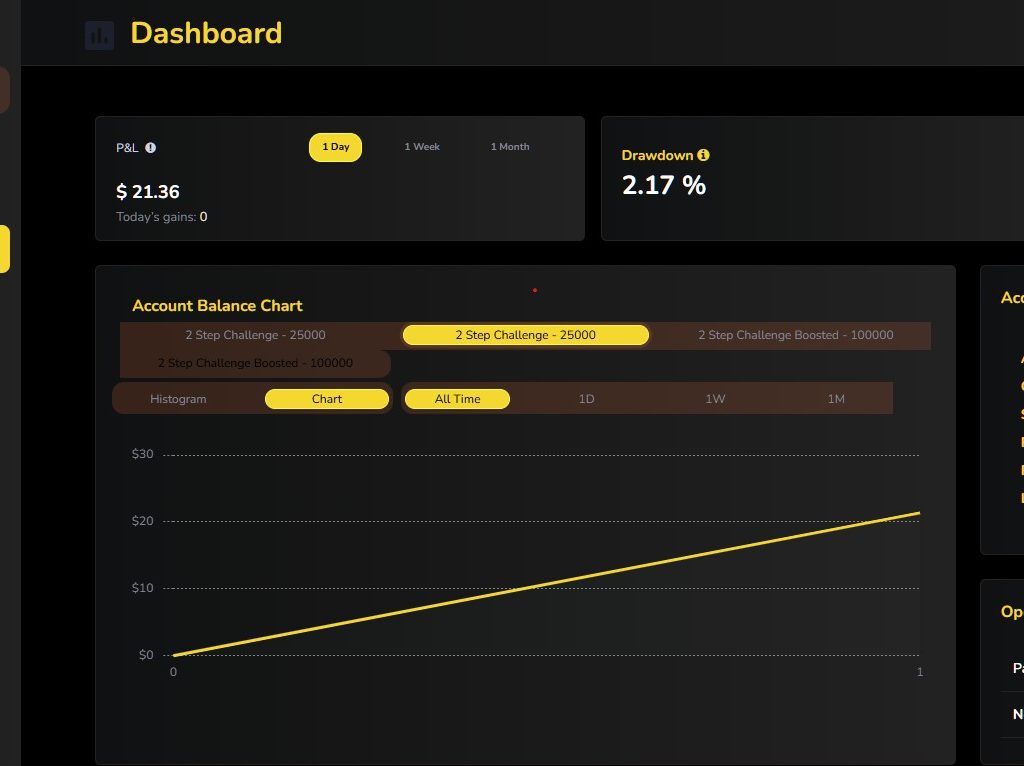Click the $0 axis label
The height and width of the screenshot is (766, 1024).
tap(146, 655)
